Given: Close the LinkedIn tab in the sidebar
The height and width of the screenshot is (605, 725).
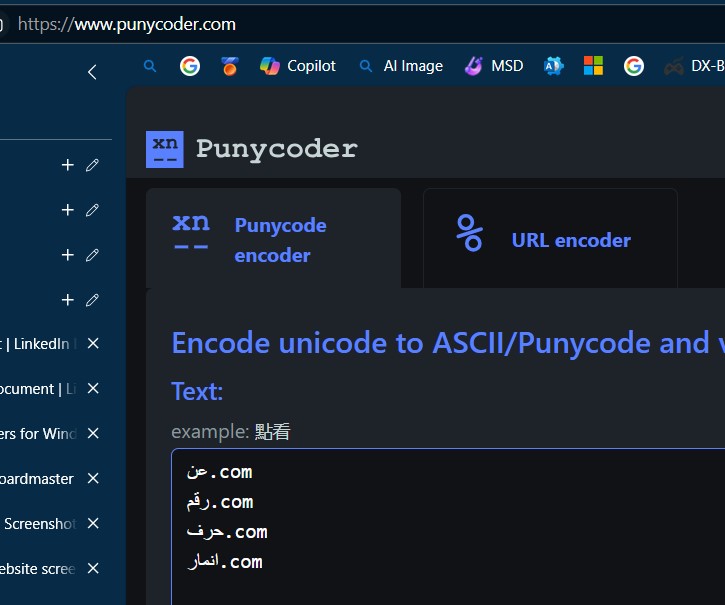Looking at the screenshot, I should (x=93, y=344).
